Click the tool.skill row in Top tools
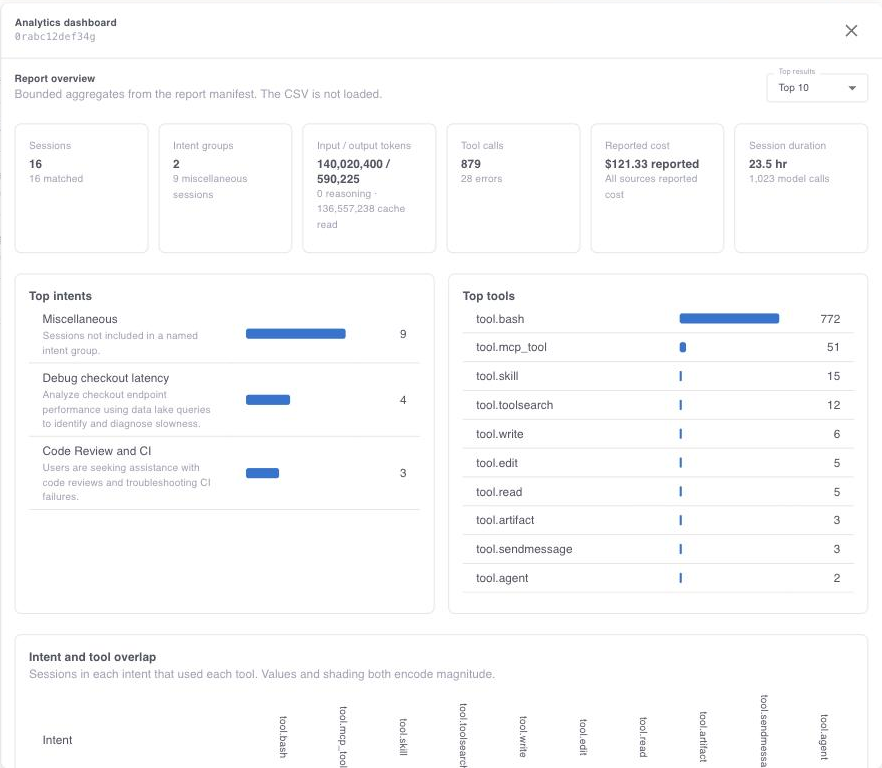Image resolution: width=882 pixels, height=768 pixels. [658, 376]
